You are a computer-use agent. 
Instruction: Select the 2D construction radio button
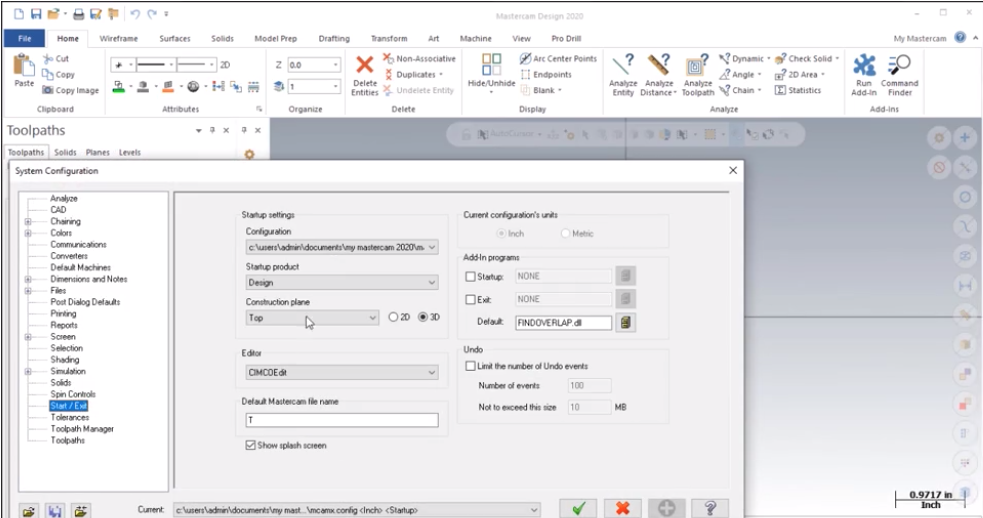click(x=393, y=317)
